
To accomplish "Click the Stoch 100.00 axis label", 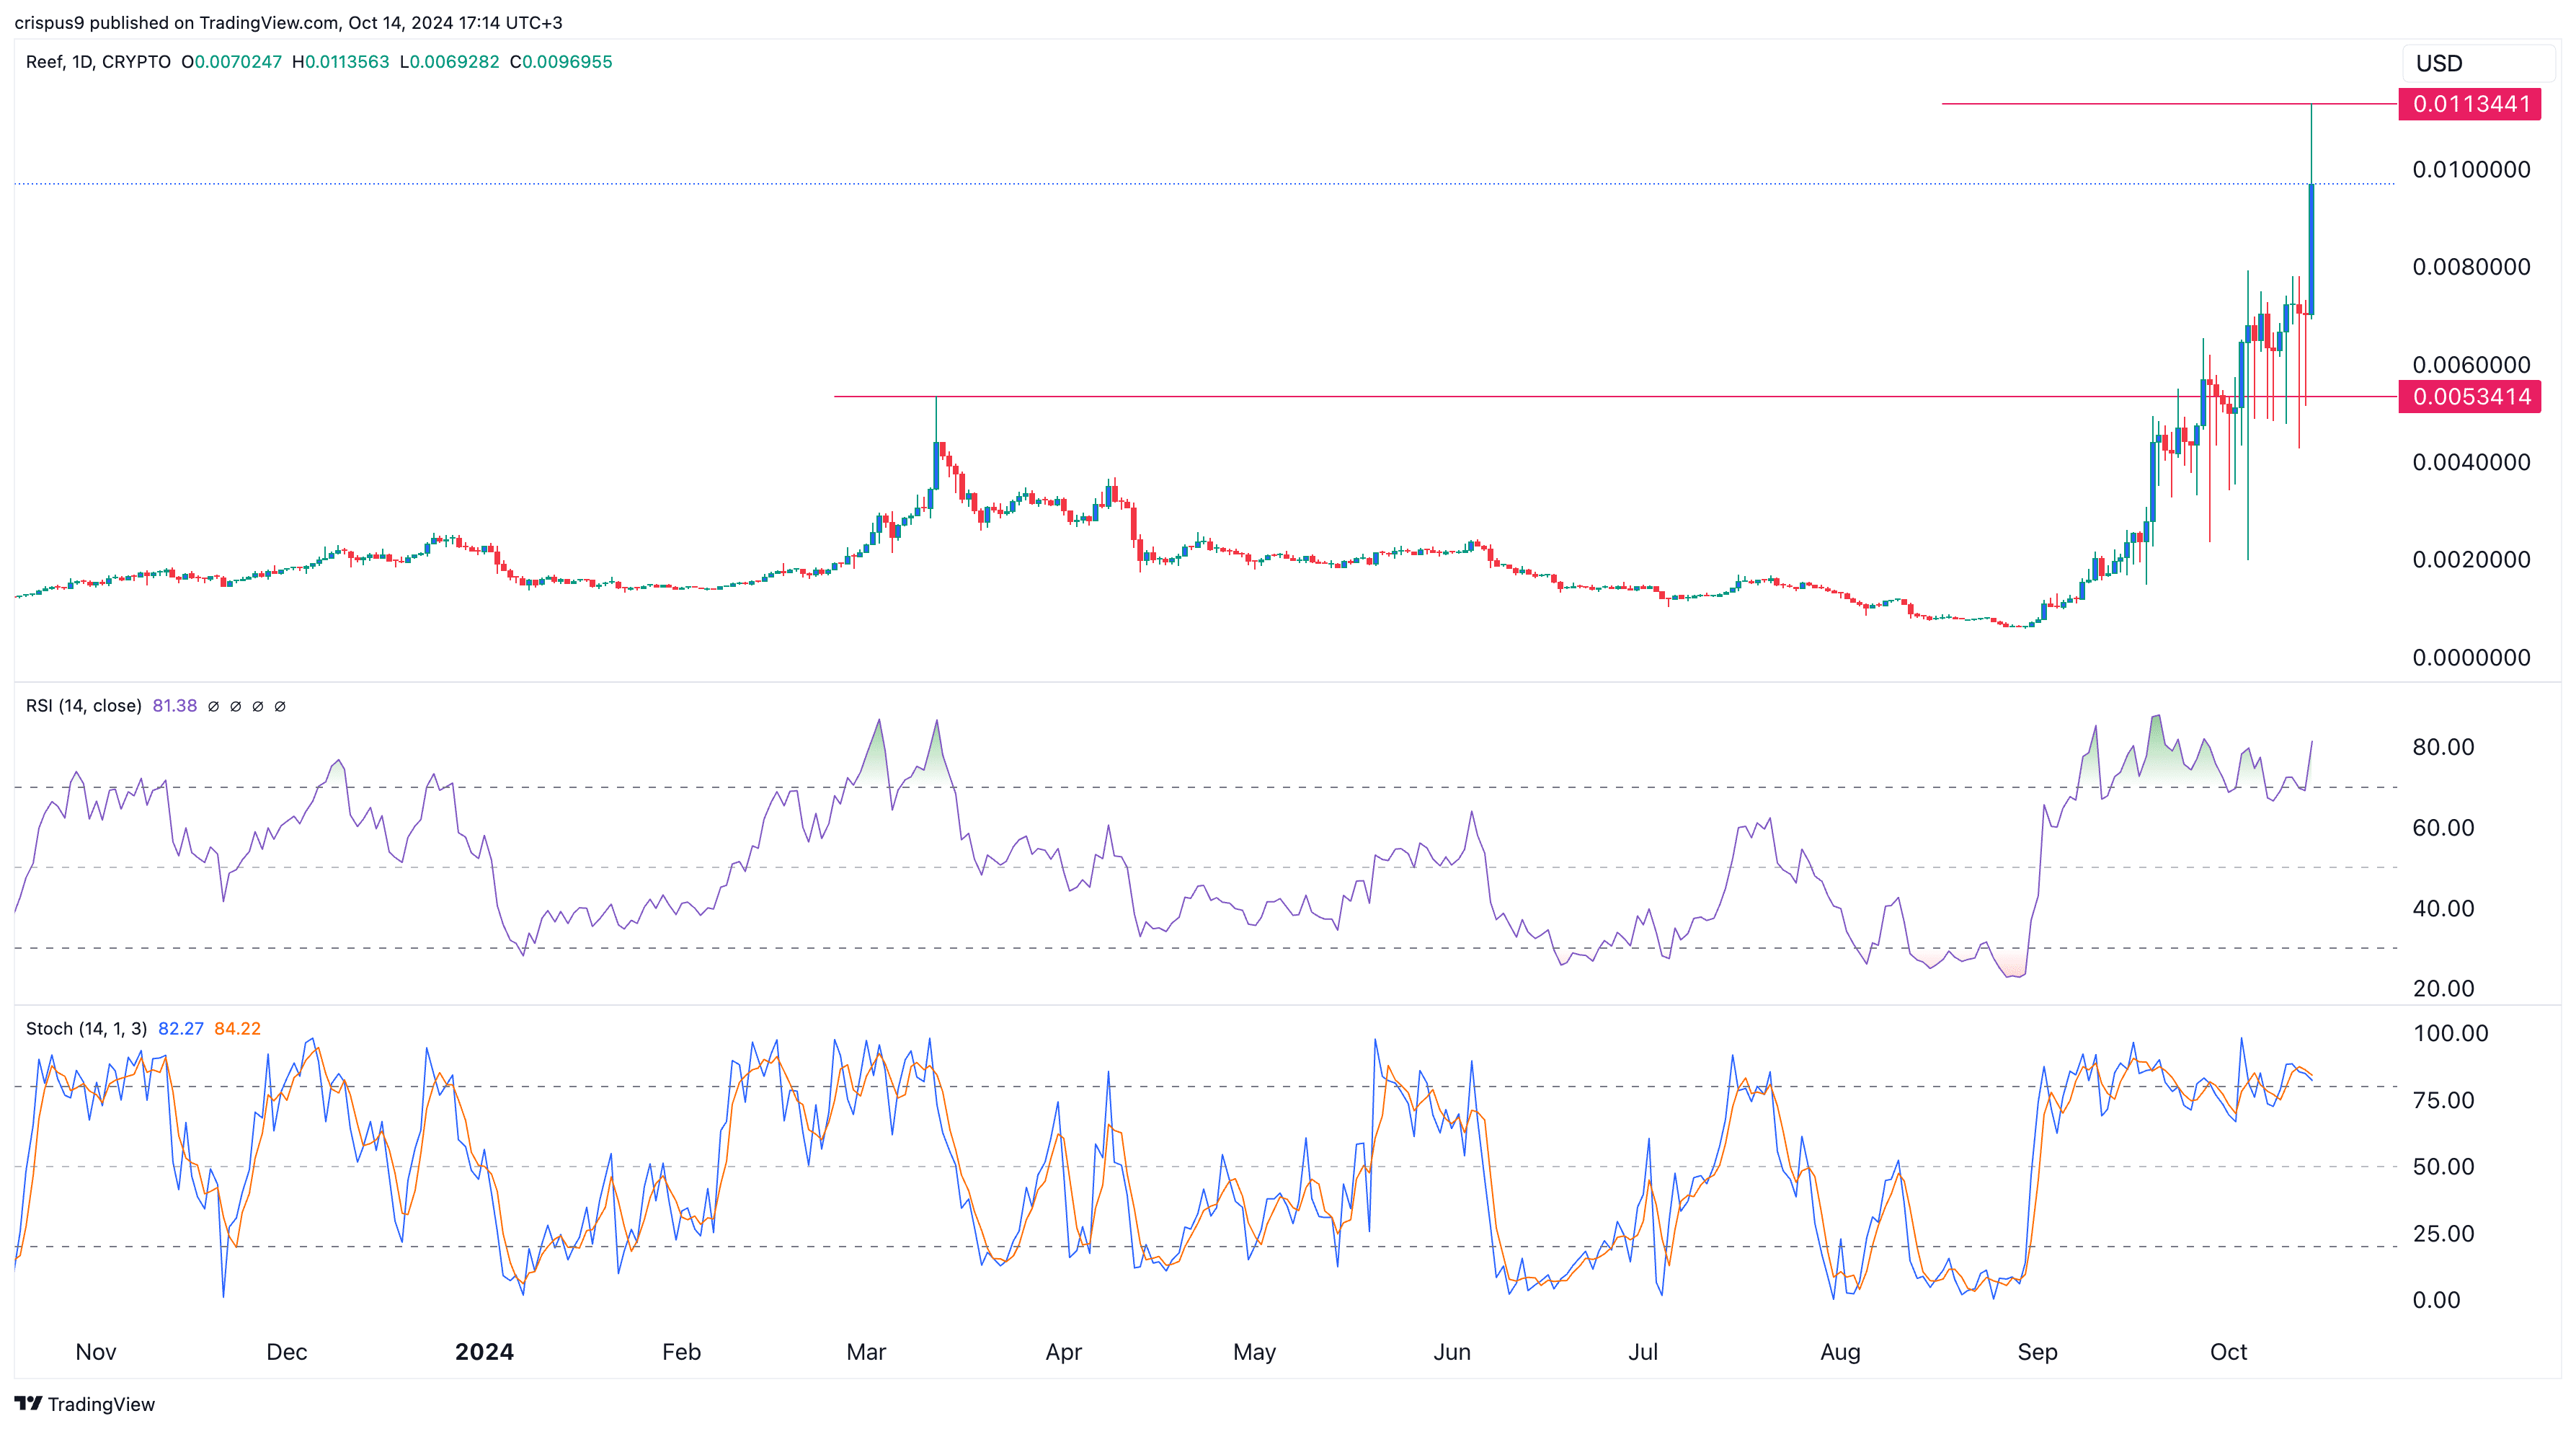I will click(x=2450, y=1033).
